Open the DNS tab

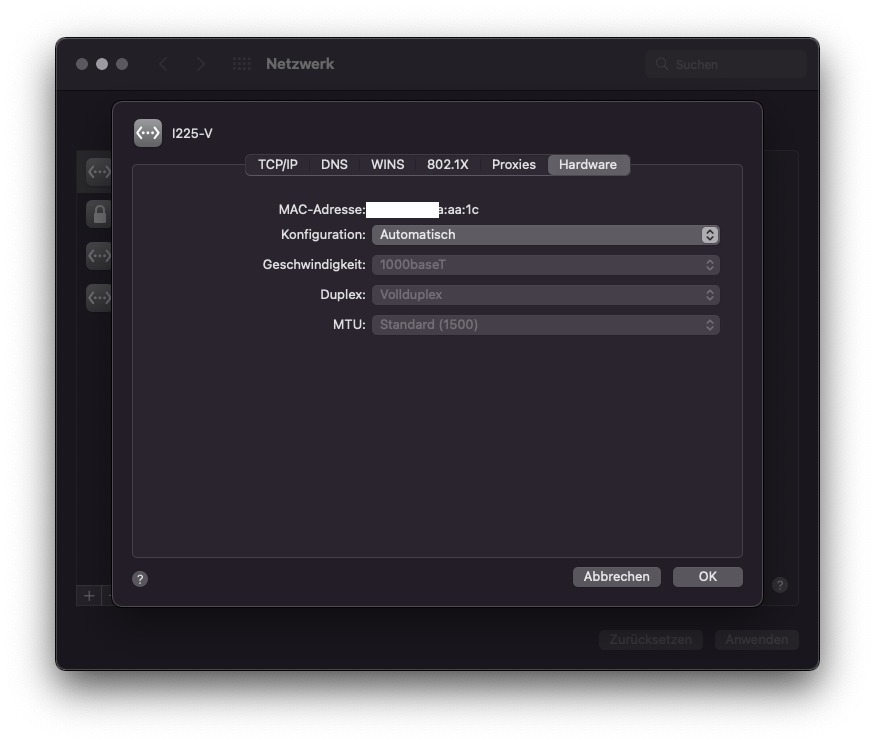334,165
